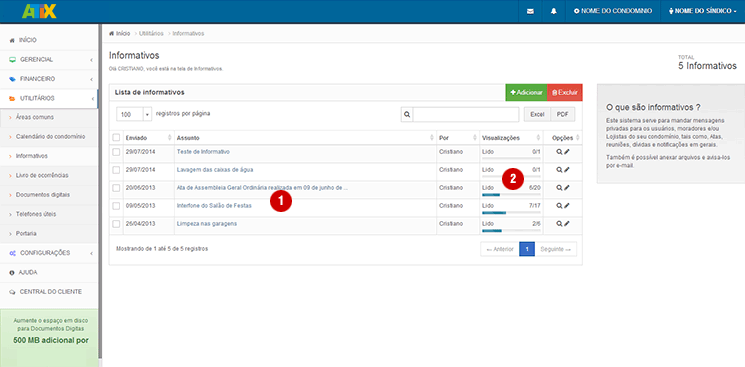Sort table by Enviado column
This screenshot has height=367, width=745.
tap(149, 138)
